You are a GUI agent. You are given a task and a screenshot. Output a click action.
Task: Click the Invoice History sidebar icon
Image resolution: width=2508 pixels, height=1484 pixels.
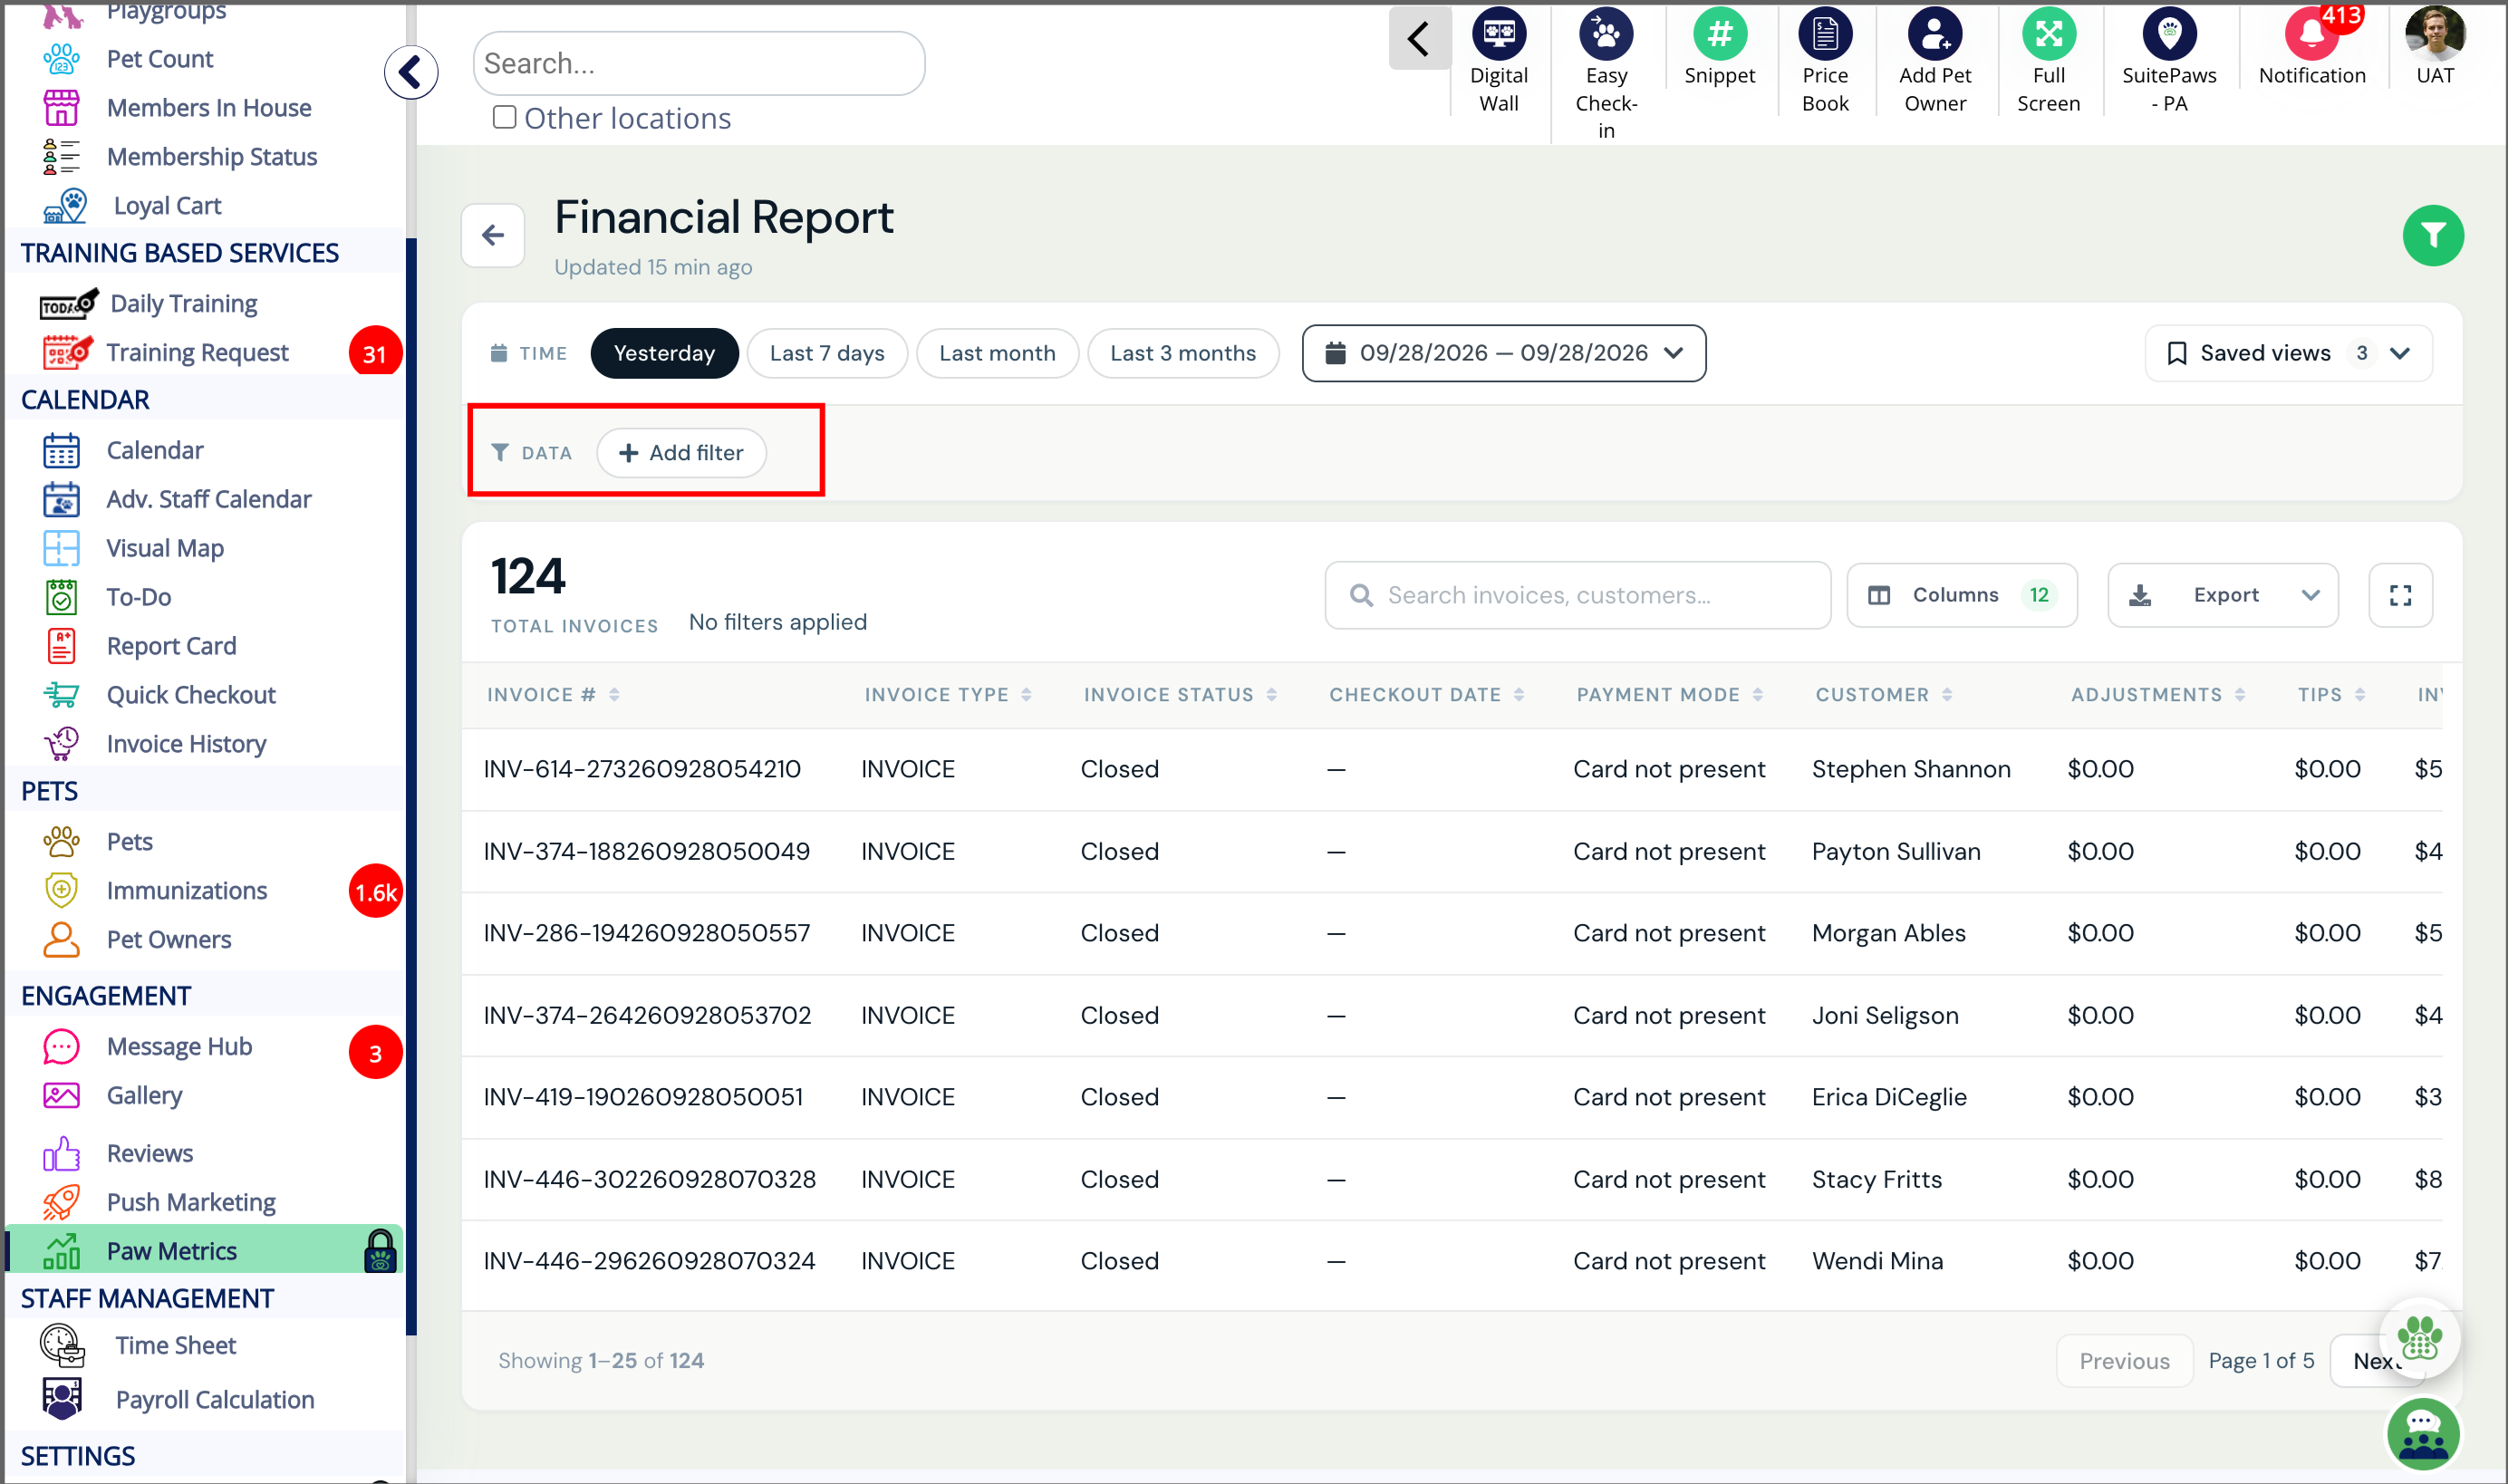61,744
